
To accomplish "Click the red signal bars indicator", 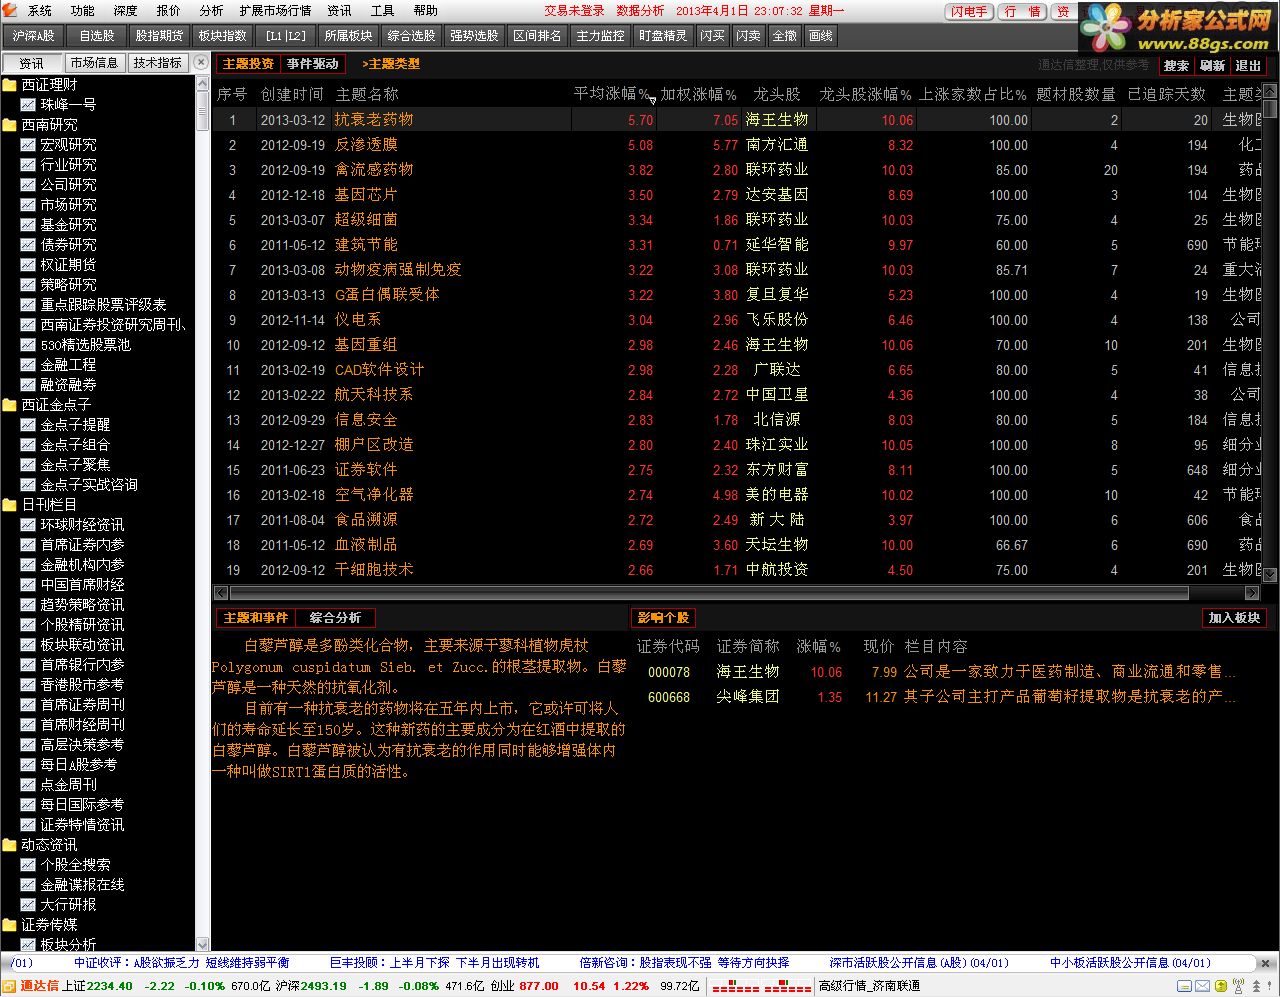I will click(761, 986).
